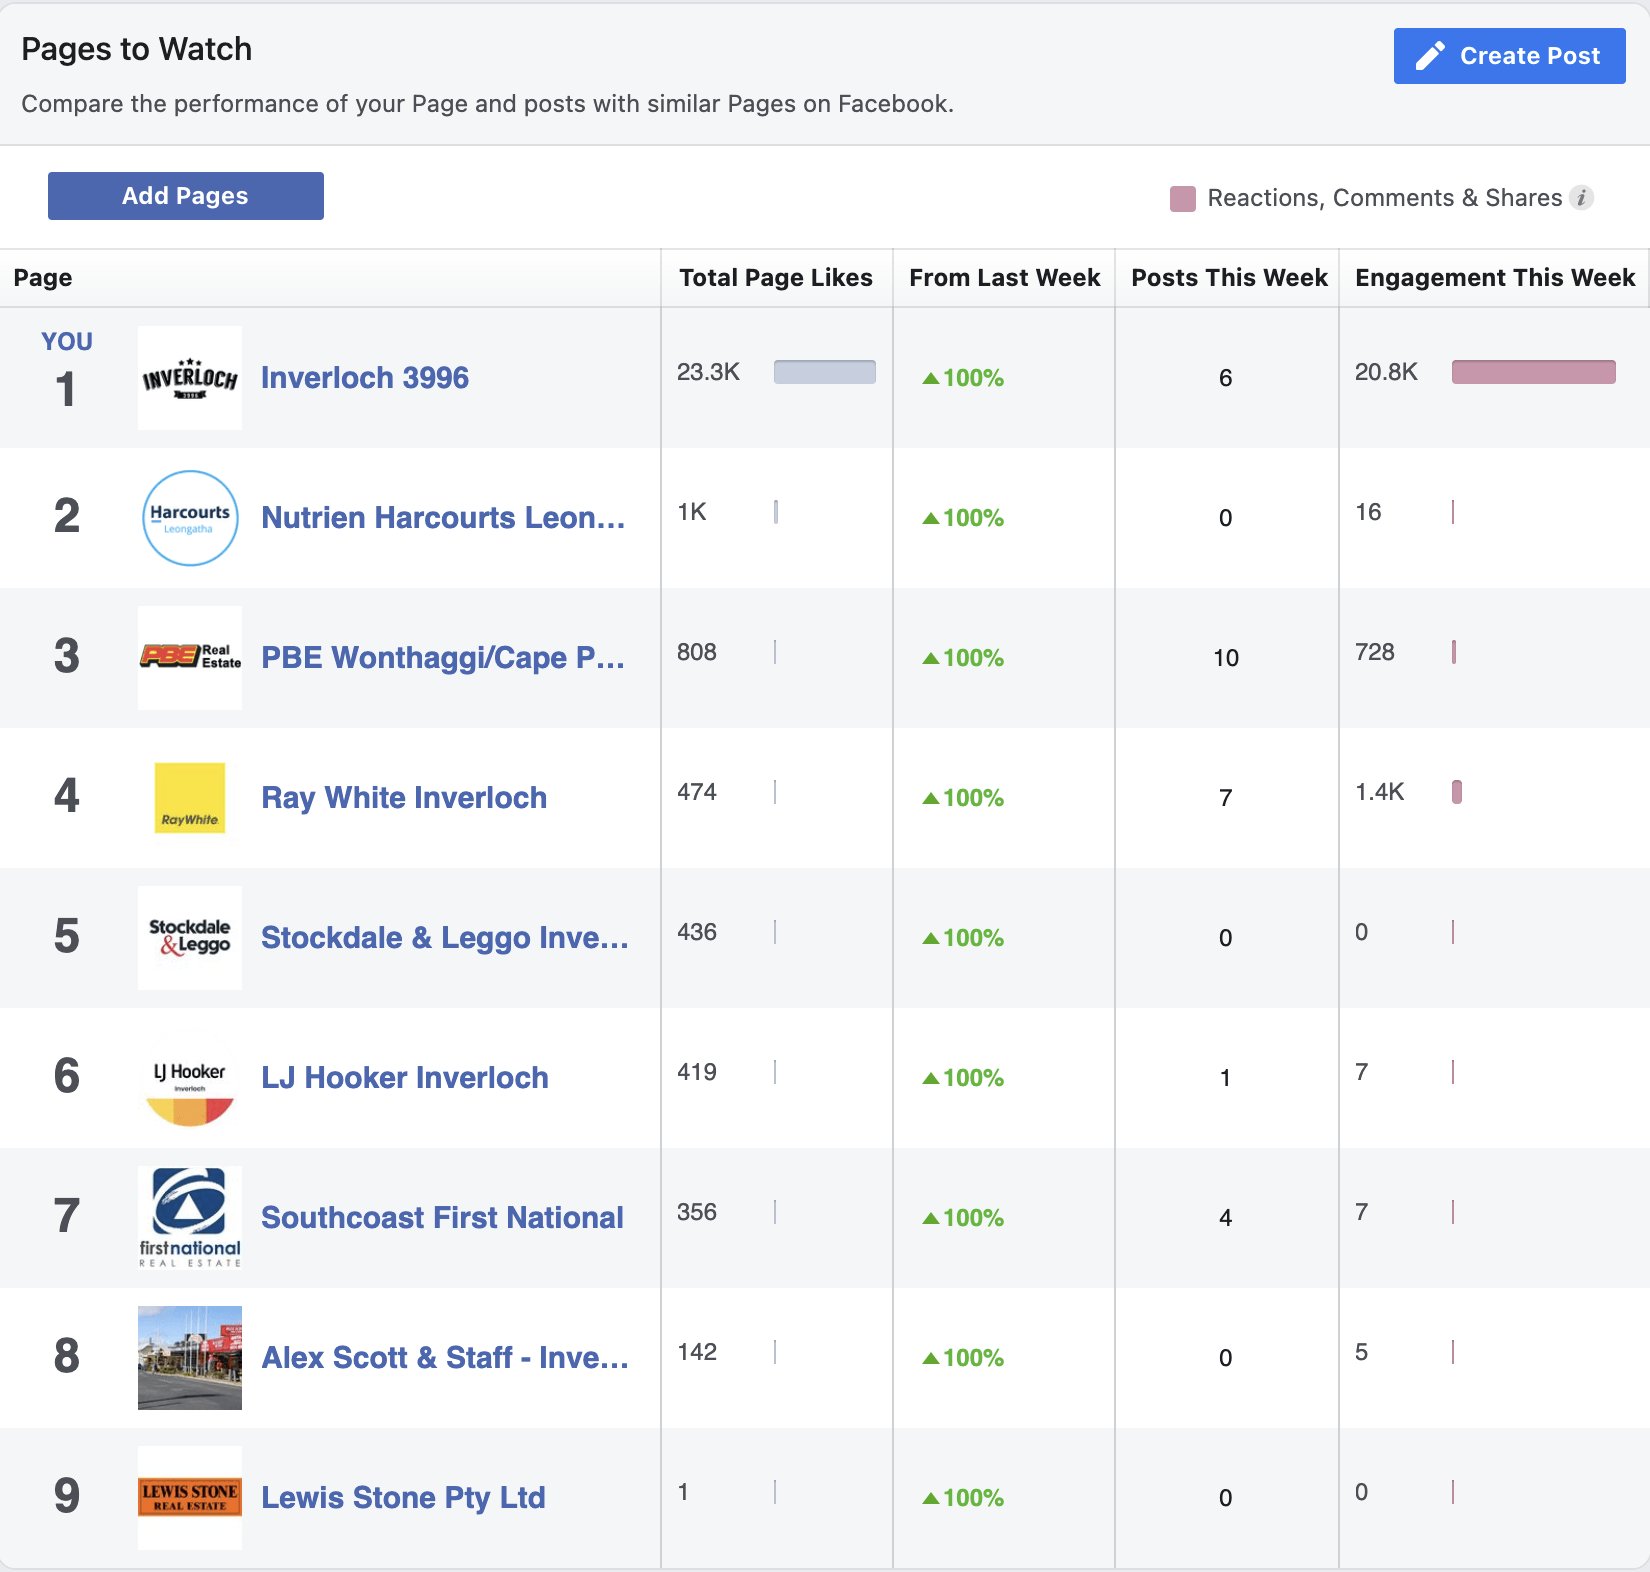Click the Pages to Watch heading
This screenshot has width=1650, height=1572.
coord(137,49)
